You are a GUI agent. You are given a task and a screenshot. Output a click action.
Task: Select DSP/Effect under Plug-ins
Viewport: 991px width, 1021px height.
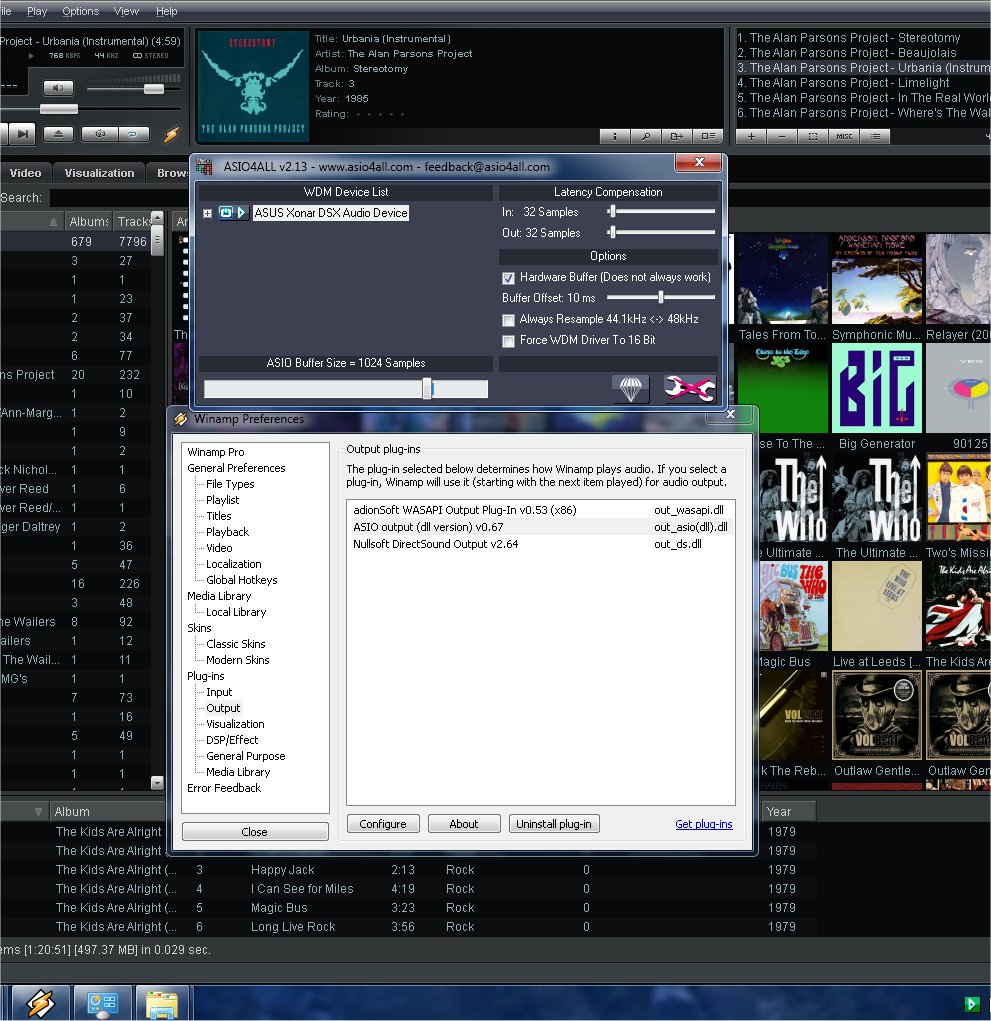coord(232,740)
